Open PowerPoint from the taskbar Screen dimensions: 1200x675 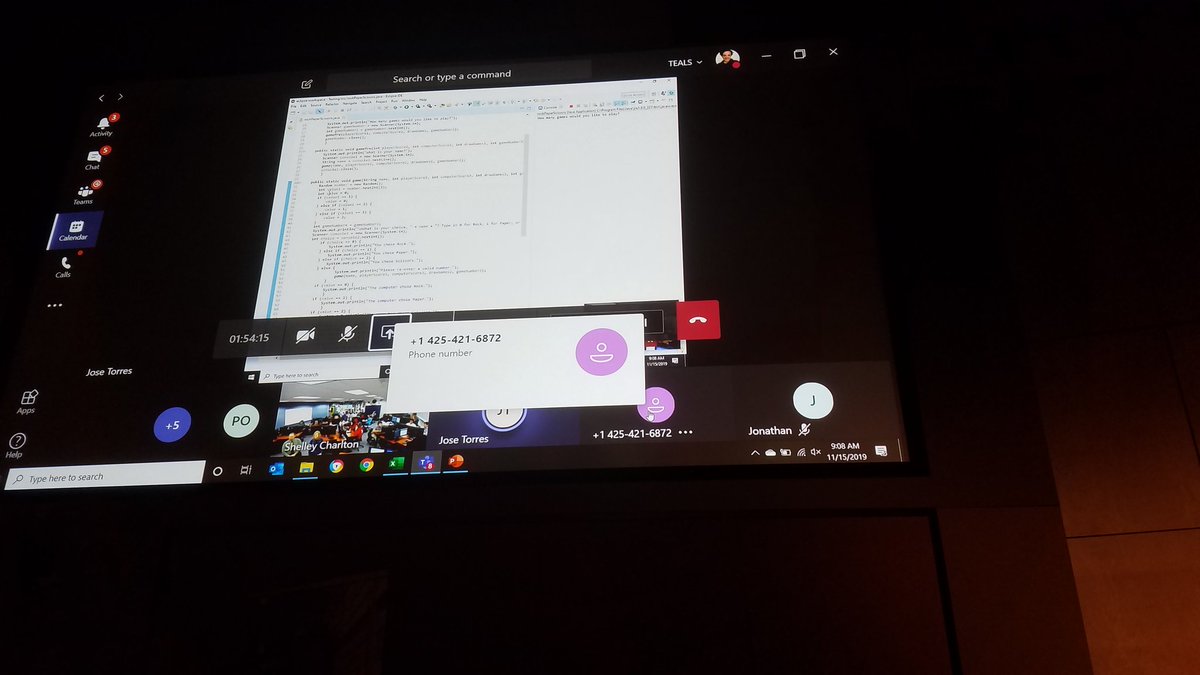pos(456,461)
